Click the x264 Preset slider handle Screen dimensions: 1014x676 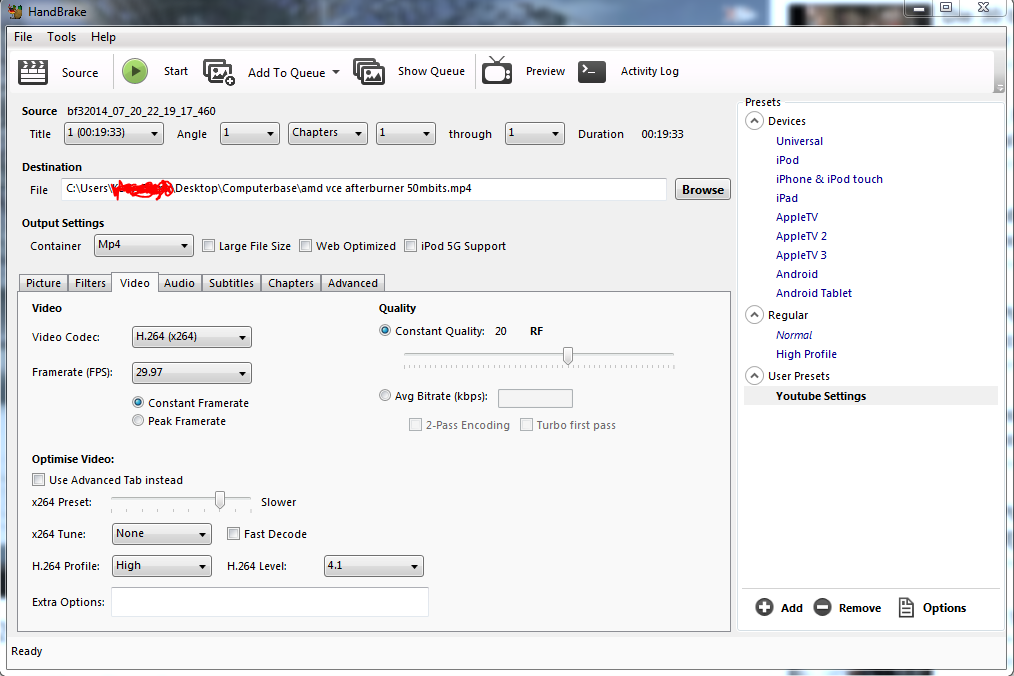pos(220,500)
